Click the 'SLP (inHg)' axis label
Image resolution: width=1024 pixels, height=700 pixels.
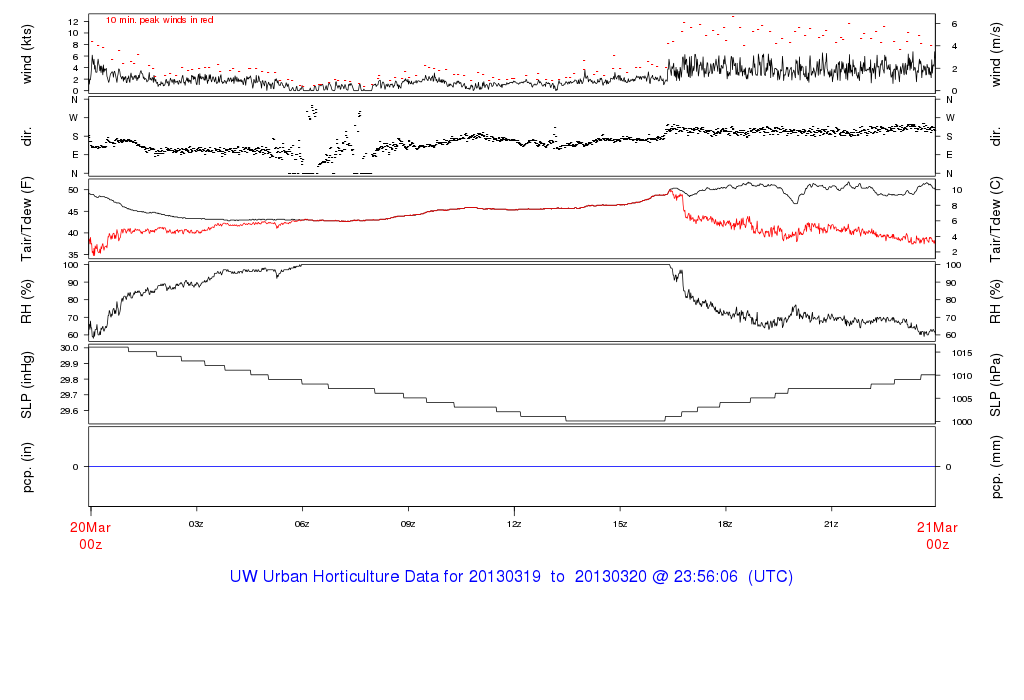tap(27, 385)
